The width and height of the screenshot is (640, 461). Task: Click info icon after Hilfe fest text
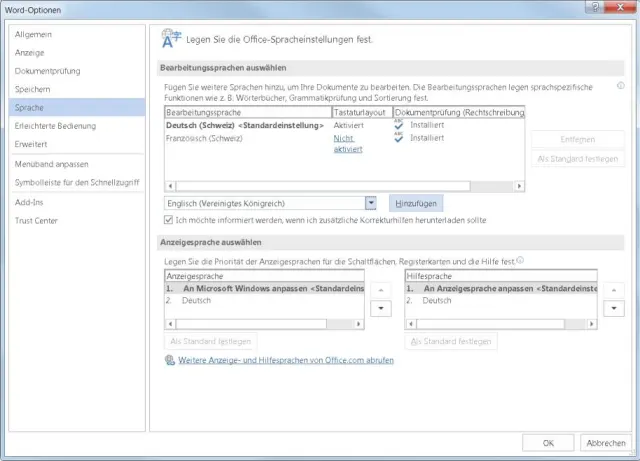520,260
